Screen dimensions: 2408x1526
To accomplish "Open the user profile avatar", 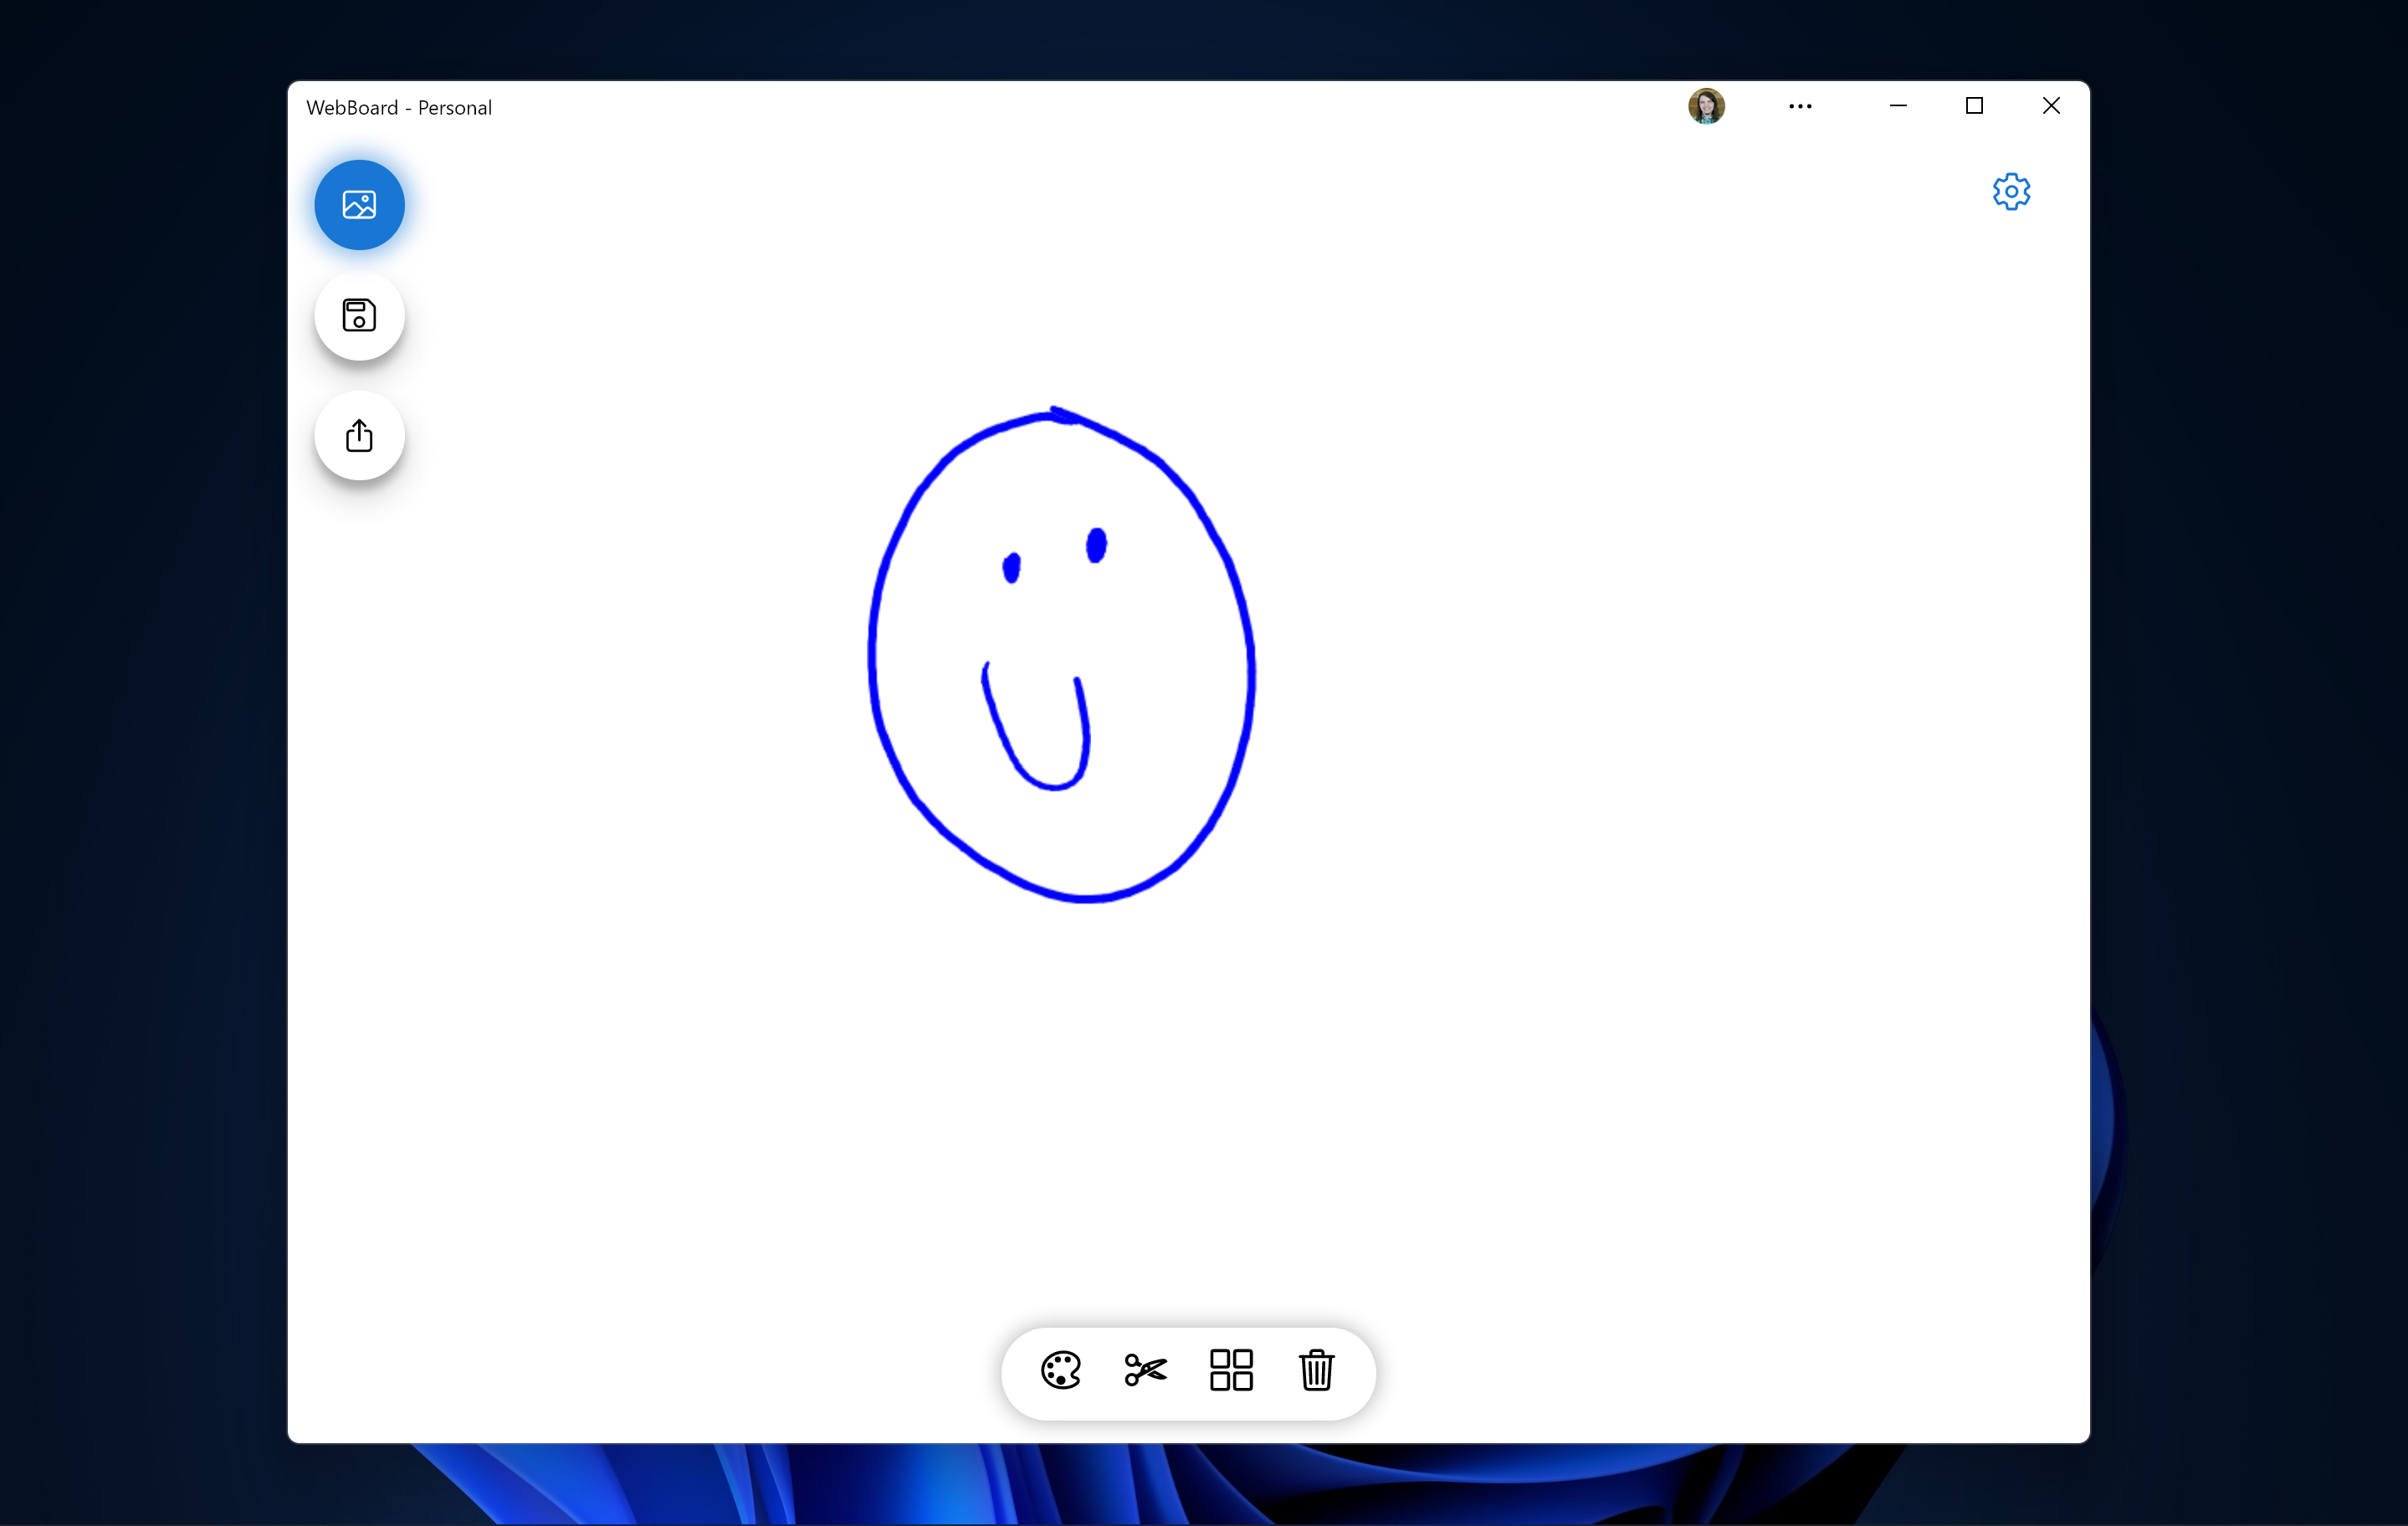I will click(1706, 106).
